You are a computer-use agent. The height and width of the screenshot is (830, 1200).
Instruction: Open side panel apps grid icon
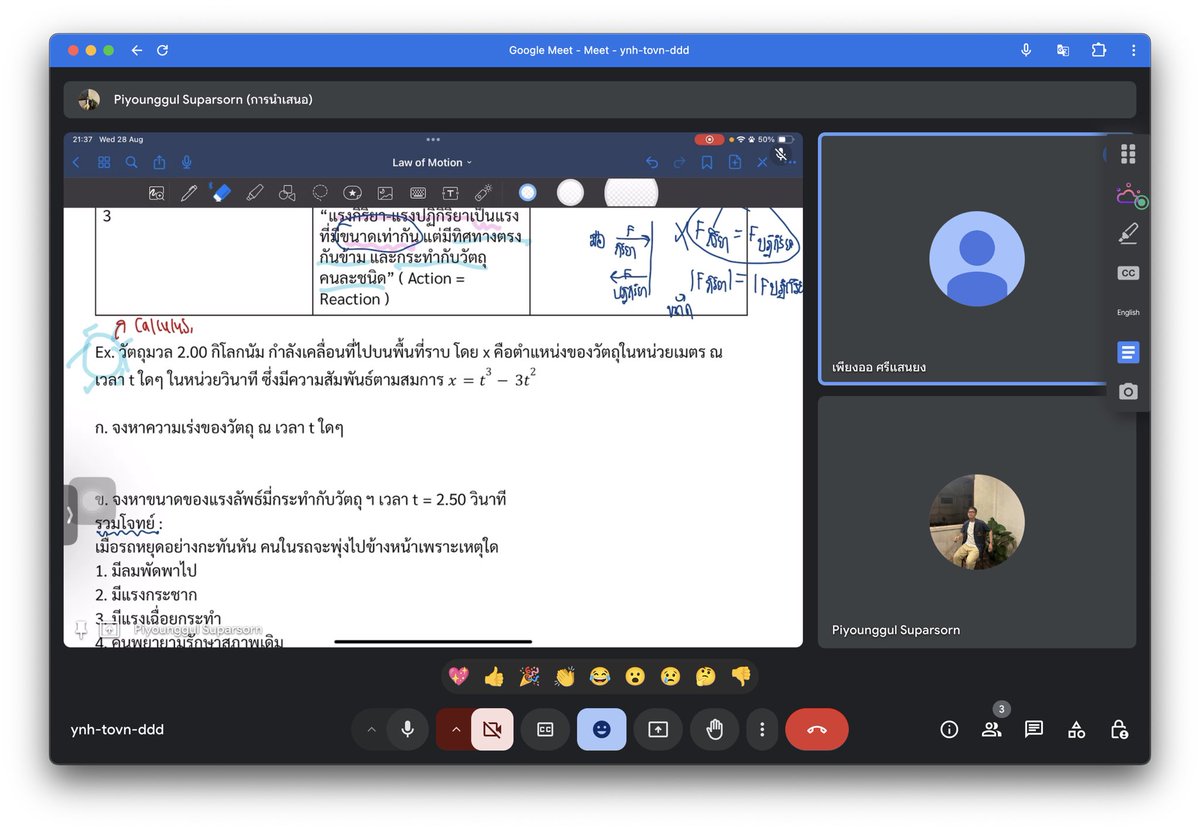pos(1128,154)
